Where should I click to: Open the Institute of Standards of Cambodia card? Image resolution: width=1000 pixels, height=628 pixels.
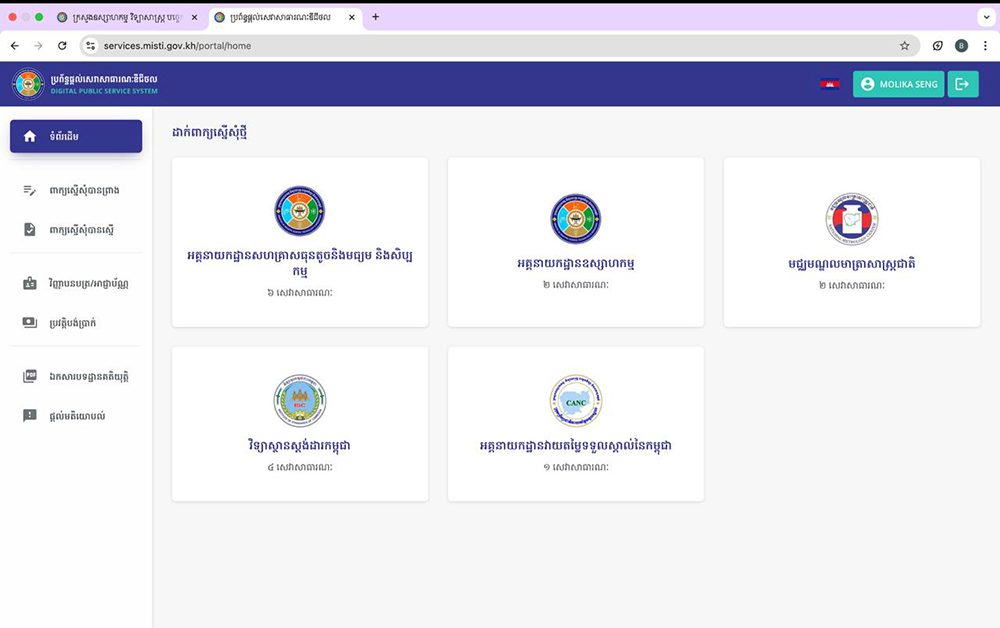(300, 423)
